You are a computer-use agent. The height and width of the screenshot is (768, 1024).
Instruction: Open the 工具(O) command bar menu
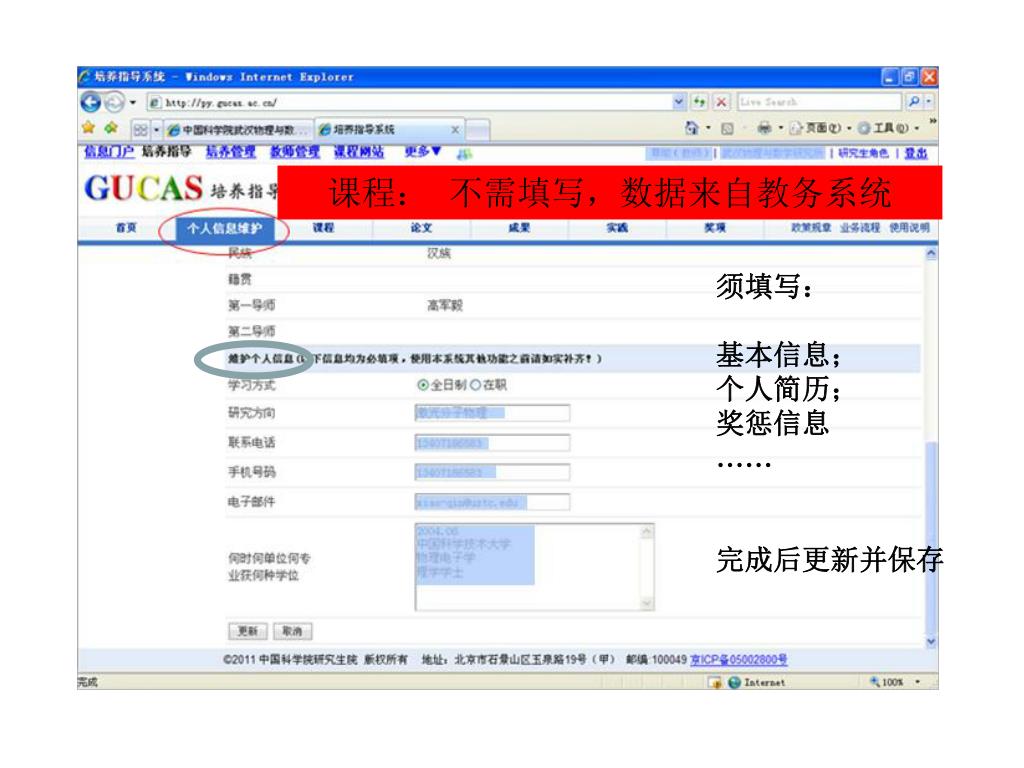888,128
